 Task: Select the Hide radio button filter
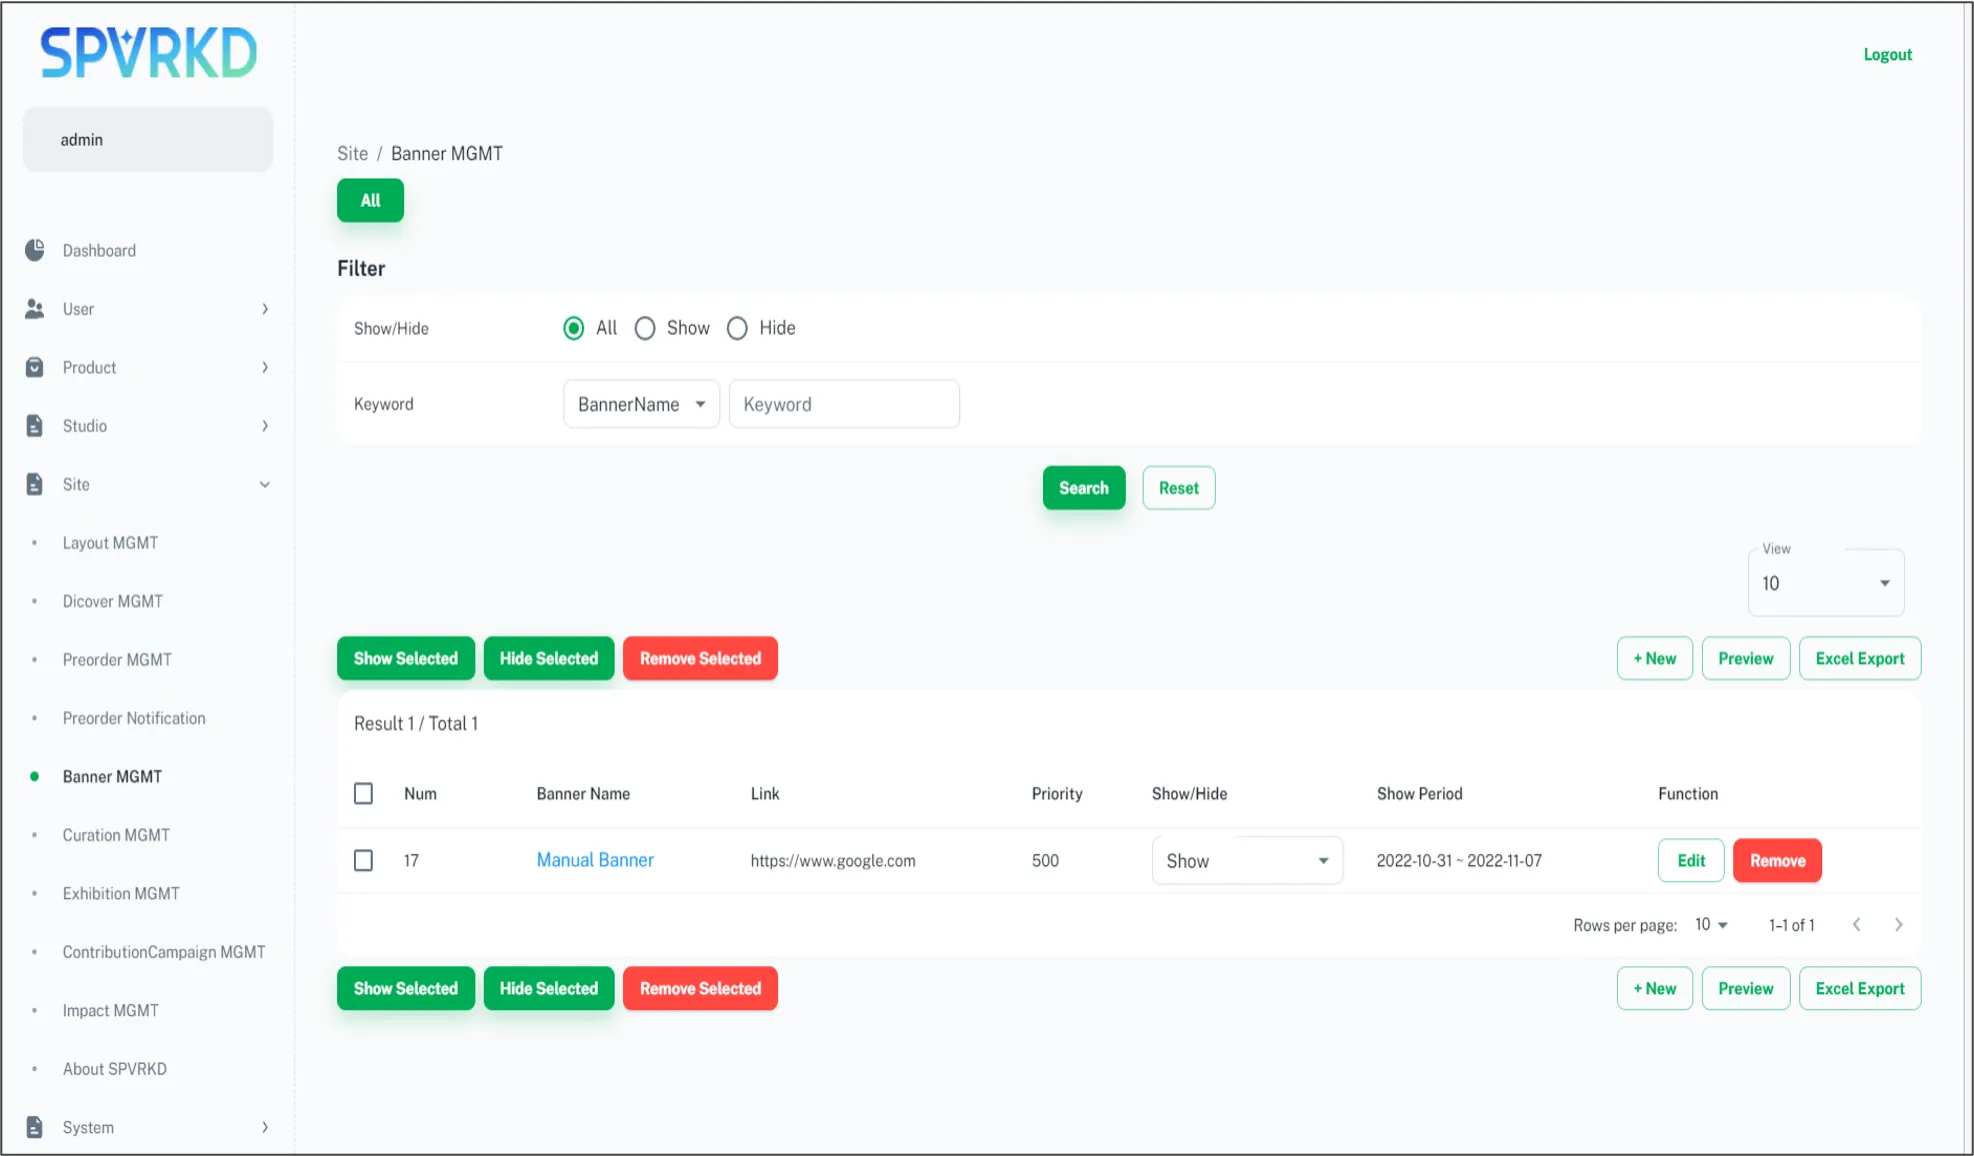point(737,328)
